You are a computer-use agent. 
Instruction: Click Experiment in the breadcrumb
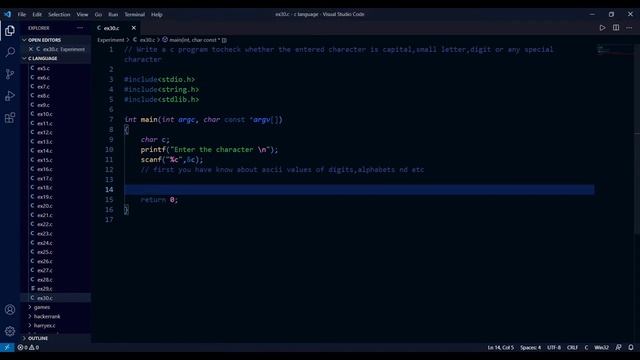(111, 40)
